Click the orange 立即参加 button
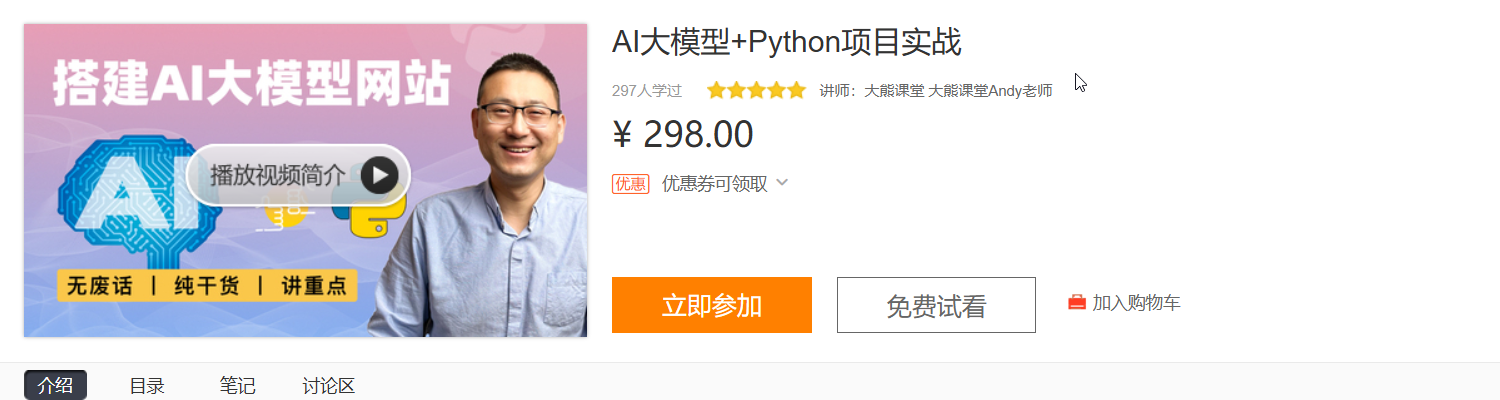Viewport: 1500px width, 400px height. pos(712,305)
